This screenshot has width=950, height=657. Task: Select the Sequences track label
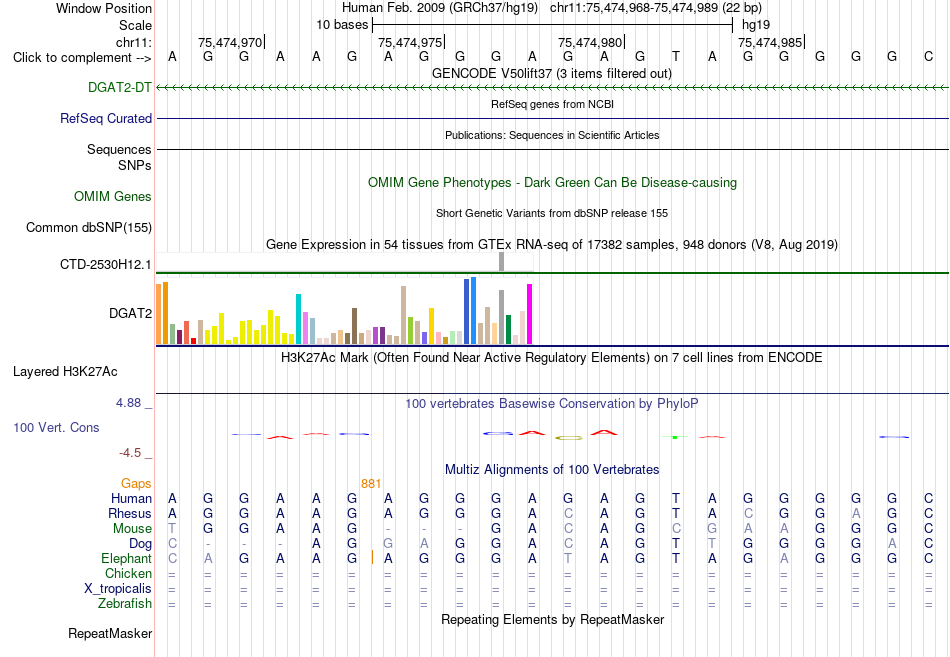point(119,149)
